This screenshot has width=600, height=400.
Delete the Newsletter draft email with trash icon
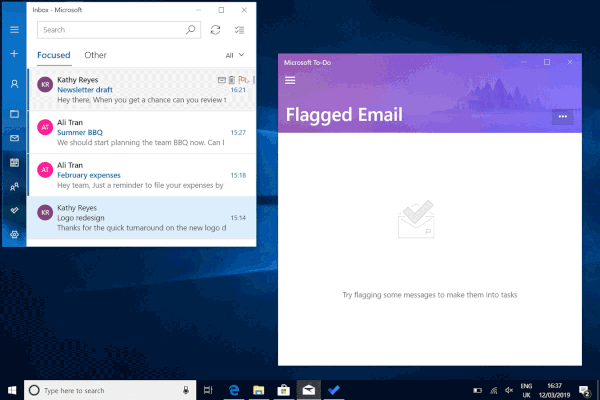(x=232, y=80)
